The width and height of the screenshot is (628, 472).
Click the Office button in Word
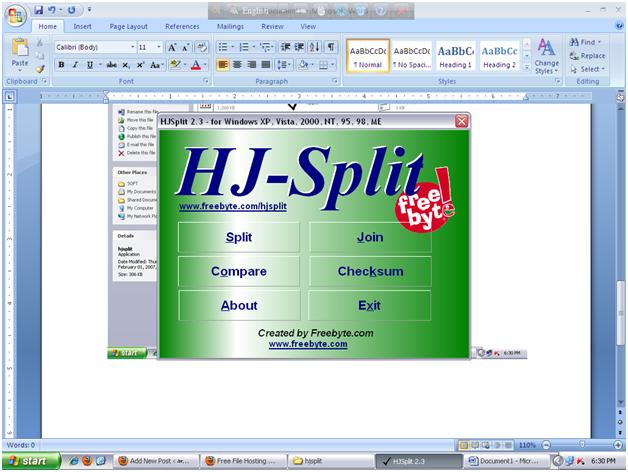[15, 15]
